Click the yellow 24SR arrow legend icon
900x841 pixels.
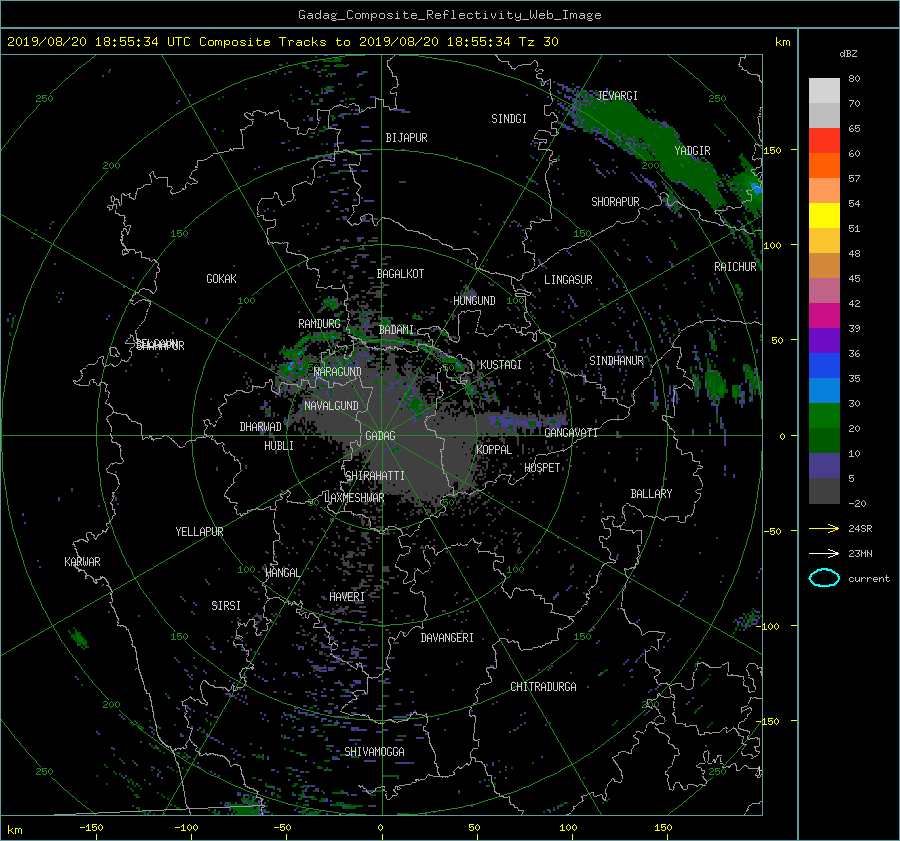pyautogui.click(x=824, y=528)
